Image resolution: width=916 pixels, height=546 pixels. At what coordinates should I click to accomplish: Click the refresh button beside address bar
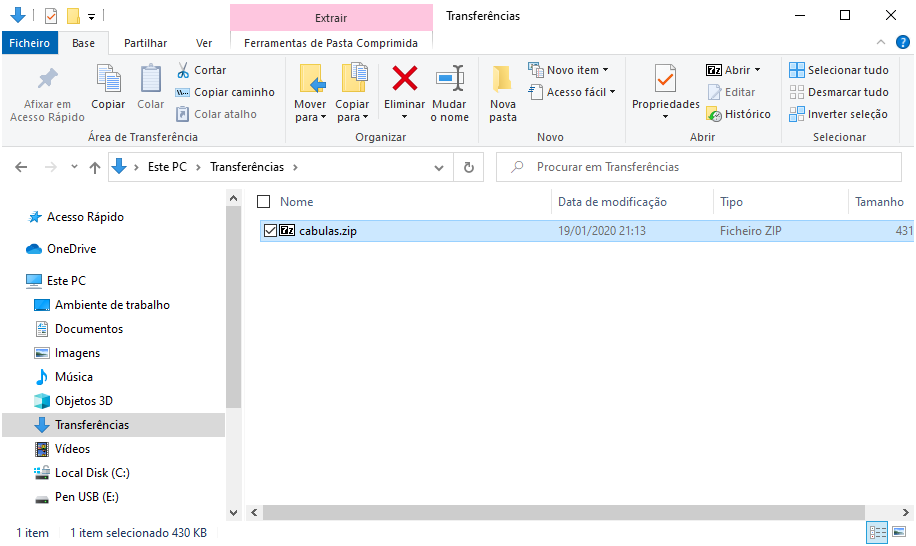pyautogui.click(x=469, y=168)
